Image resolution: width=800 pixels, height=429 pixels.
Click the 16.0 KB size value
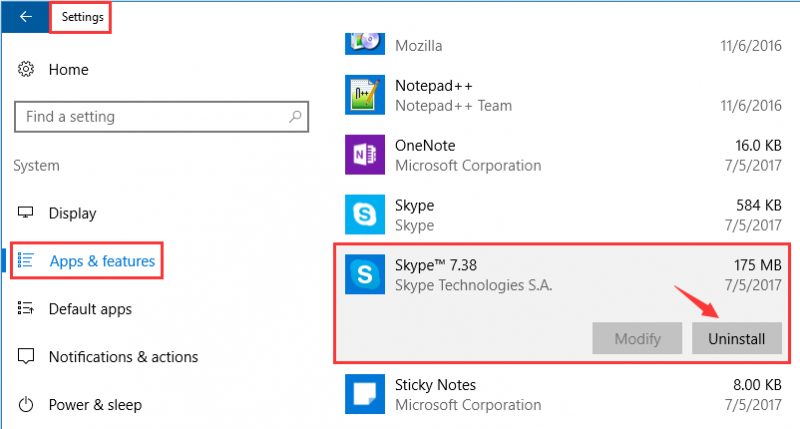(758, 145)
